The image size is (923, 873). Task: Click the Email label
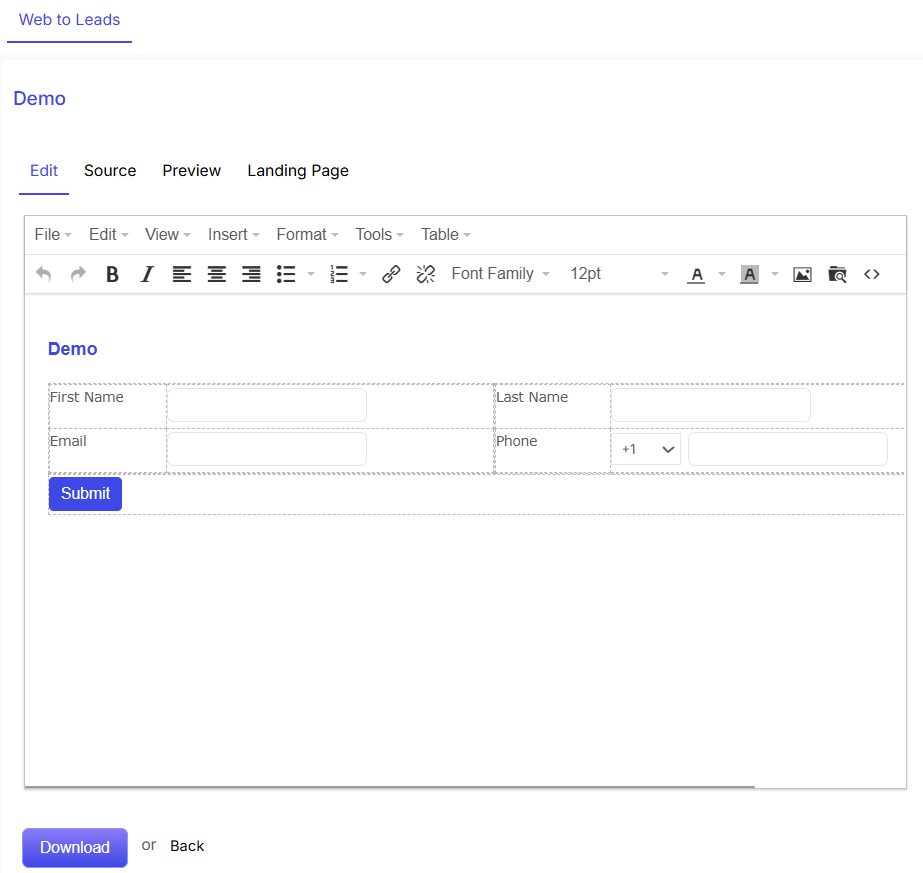pyautogui.click(x=68, y=442)
